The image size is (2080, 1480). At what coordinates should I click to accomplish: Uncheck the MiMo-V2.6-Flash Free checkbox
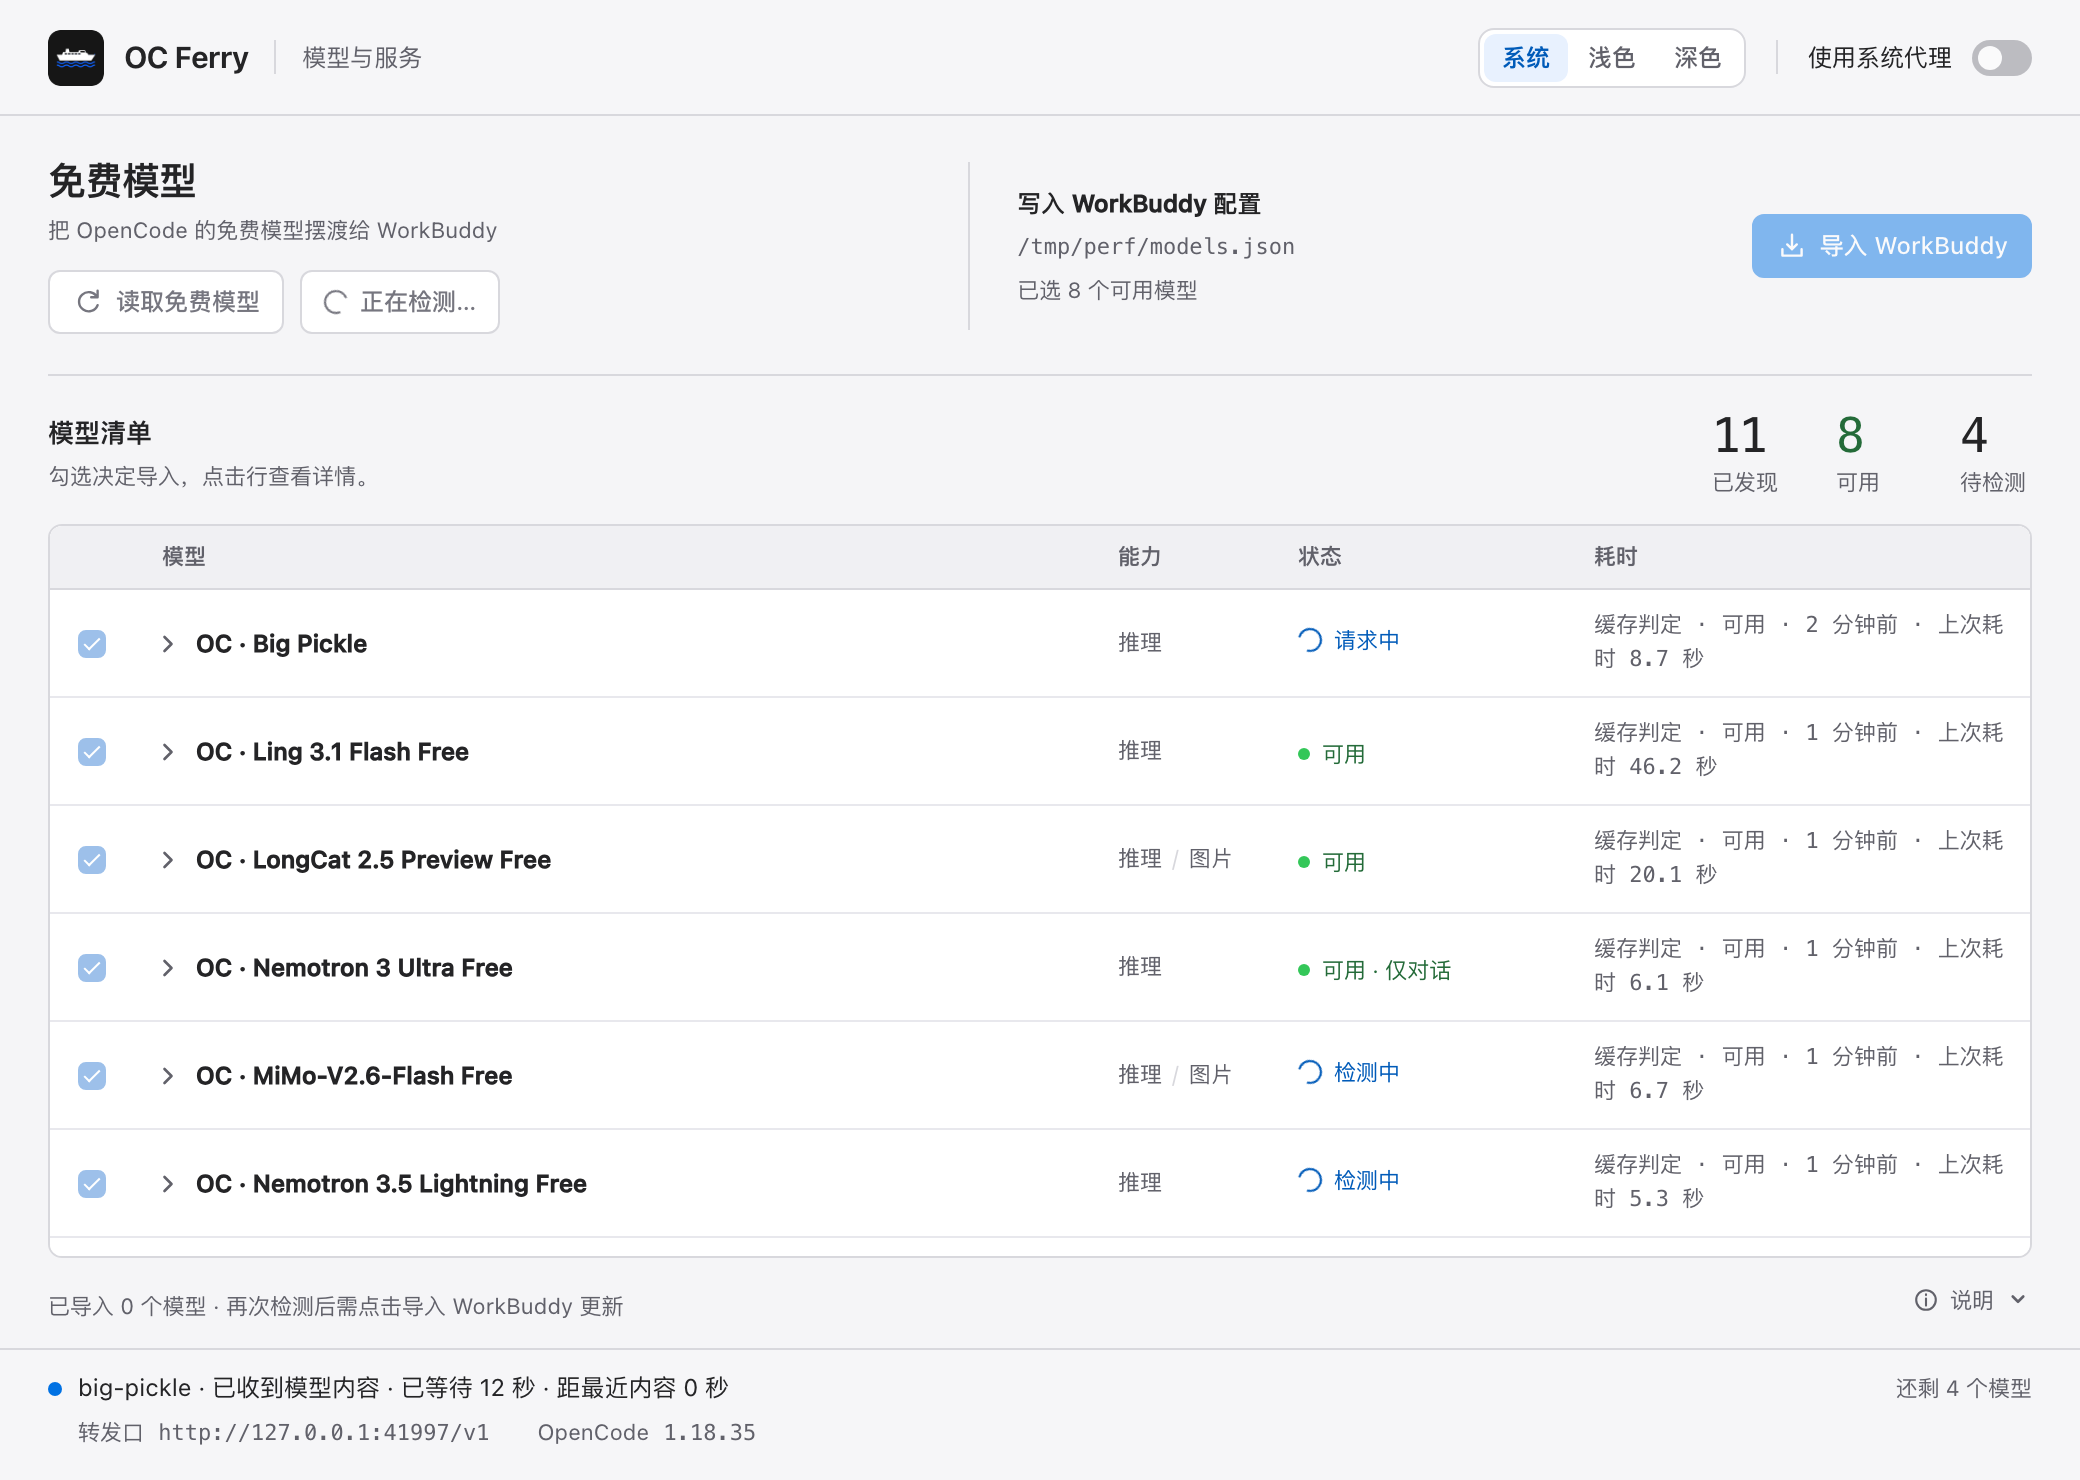point(92,1076)
